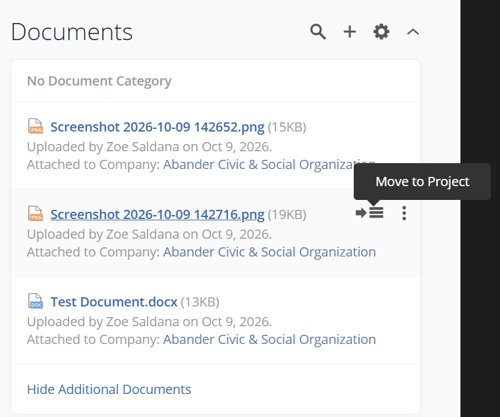Click the Move to Project icon
The width and height of the screenshot is (500, 417).
(x=370, y=213)
